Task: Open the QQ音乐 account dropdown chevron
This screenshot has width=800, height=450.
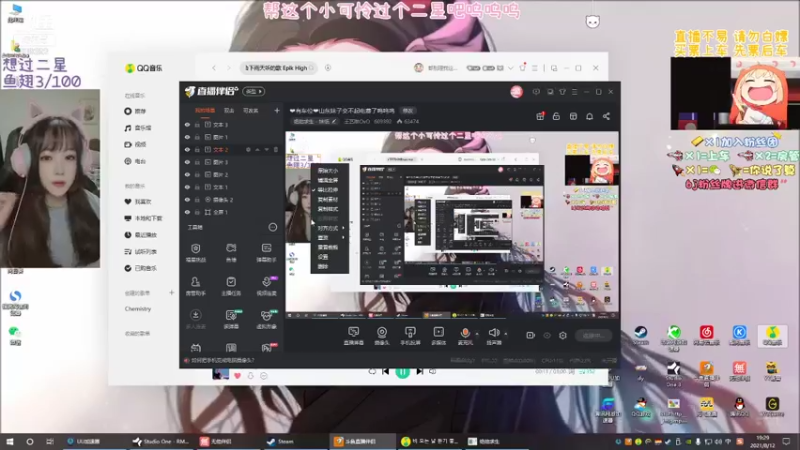Action: [x=510, y=68]
